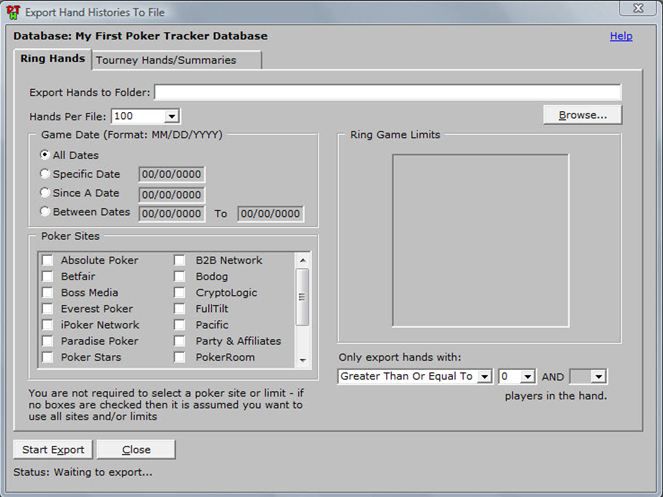
Task: Select the All Dates radio button
Action: pos(44,155)
